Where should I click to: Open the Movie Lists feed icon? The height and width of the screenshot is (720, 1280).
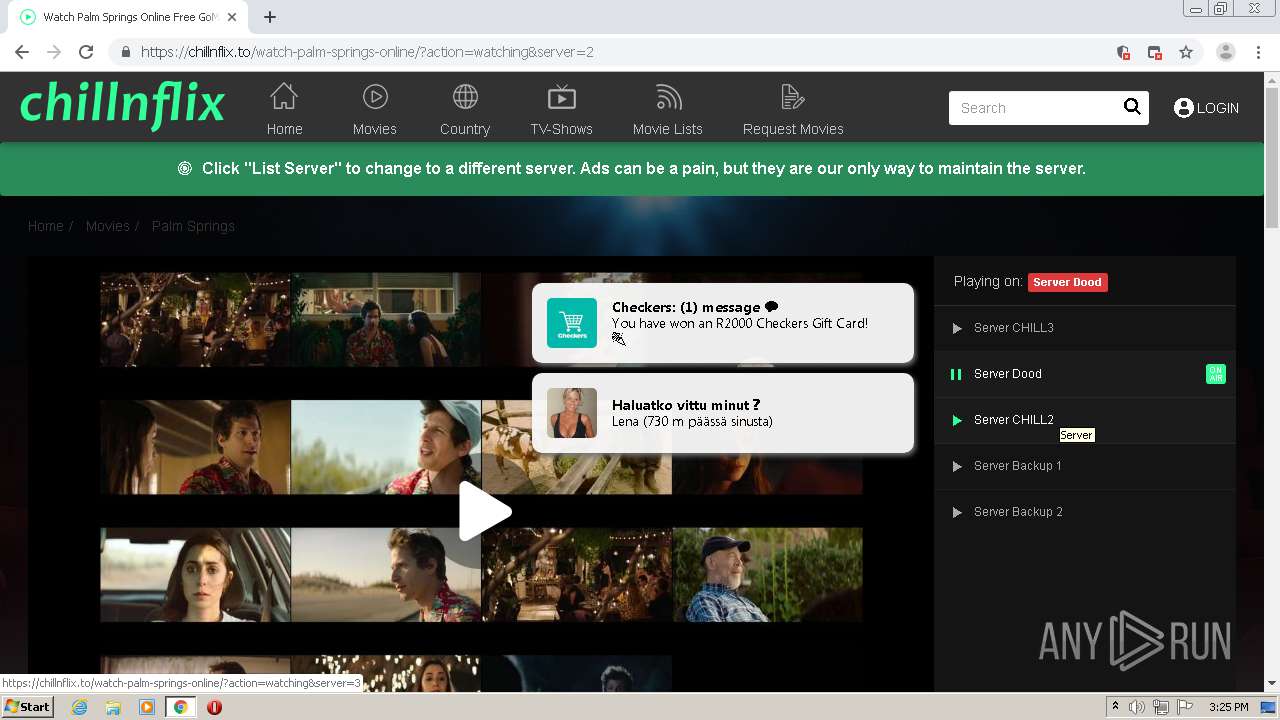click(668, 97)
